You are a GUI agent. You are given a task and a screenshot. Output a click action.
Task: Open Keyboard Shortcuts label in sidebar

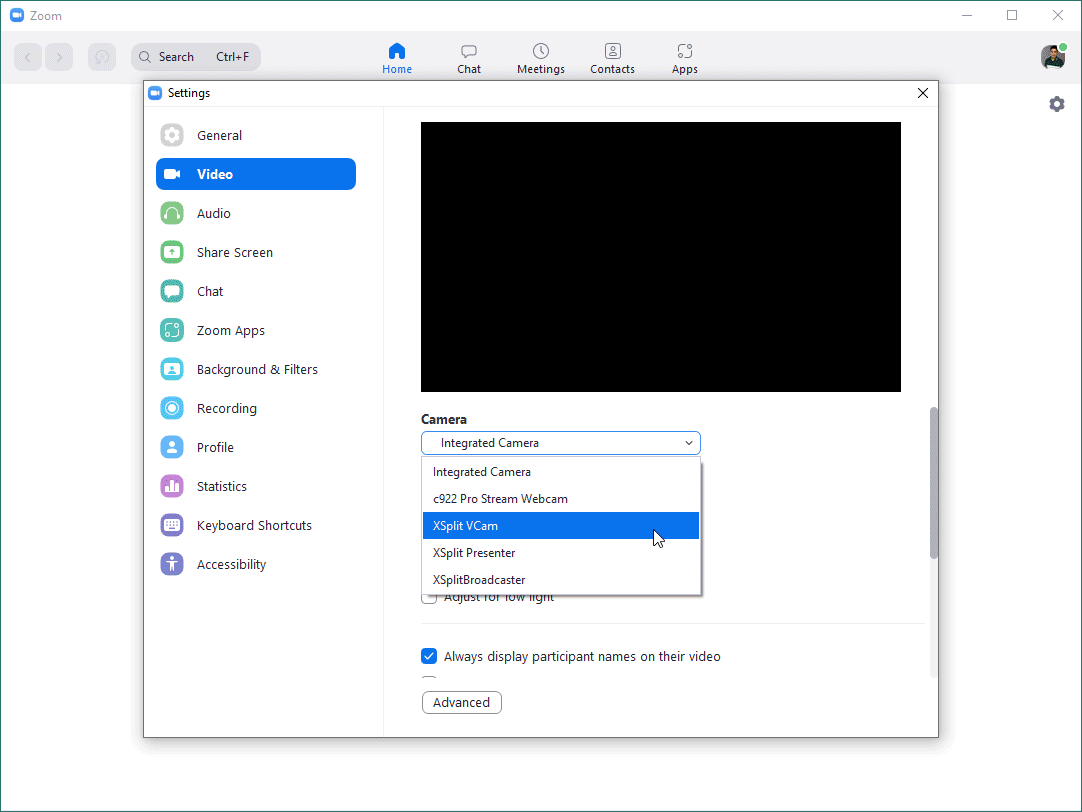254,525
